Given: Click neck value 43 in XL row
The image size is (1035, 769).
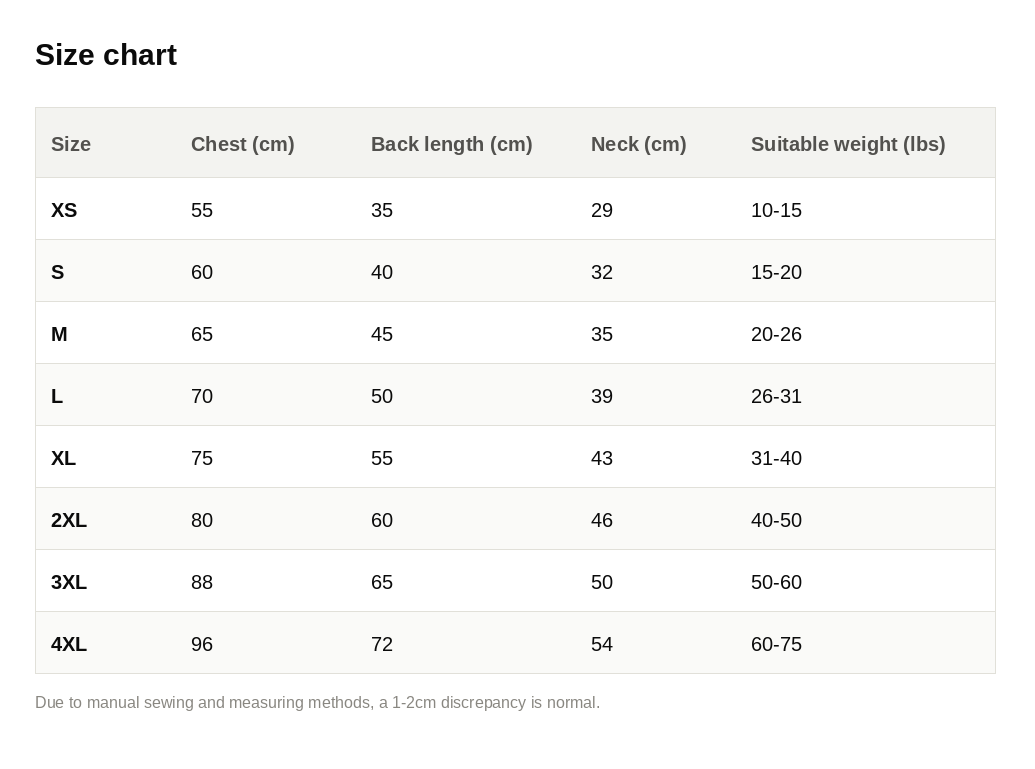Looking at the screenshot, I should click(601, 458).
